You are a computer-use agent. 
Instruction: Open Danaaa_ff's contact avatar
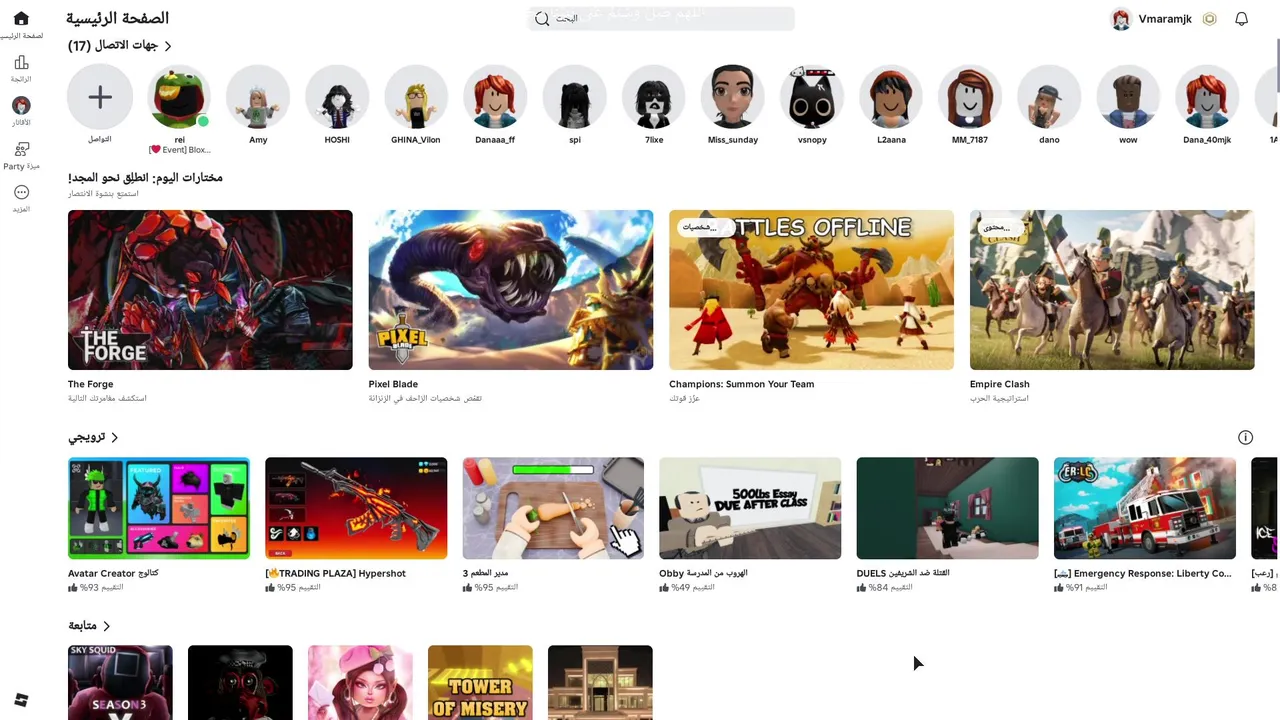(495, 97)
